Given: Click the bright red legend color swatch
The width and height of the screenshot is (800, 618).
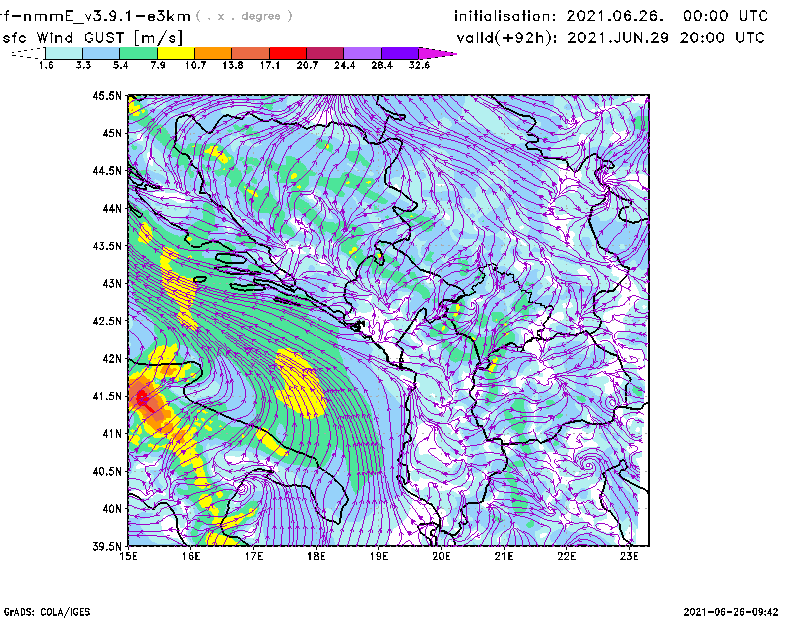Looking at the screenshot, I should click(x=288, y=53).
